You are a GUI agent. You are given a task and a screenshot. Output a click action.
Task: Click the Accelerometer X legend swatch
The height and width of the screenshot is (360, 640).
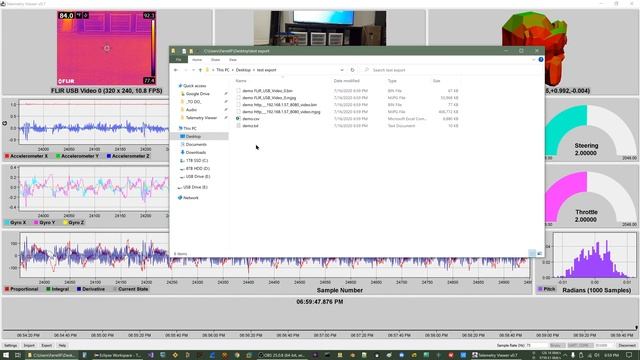[7, 156]
